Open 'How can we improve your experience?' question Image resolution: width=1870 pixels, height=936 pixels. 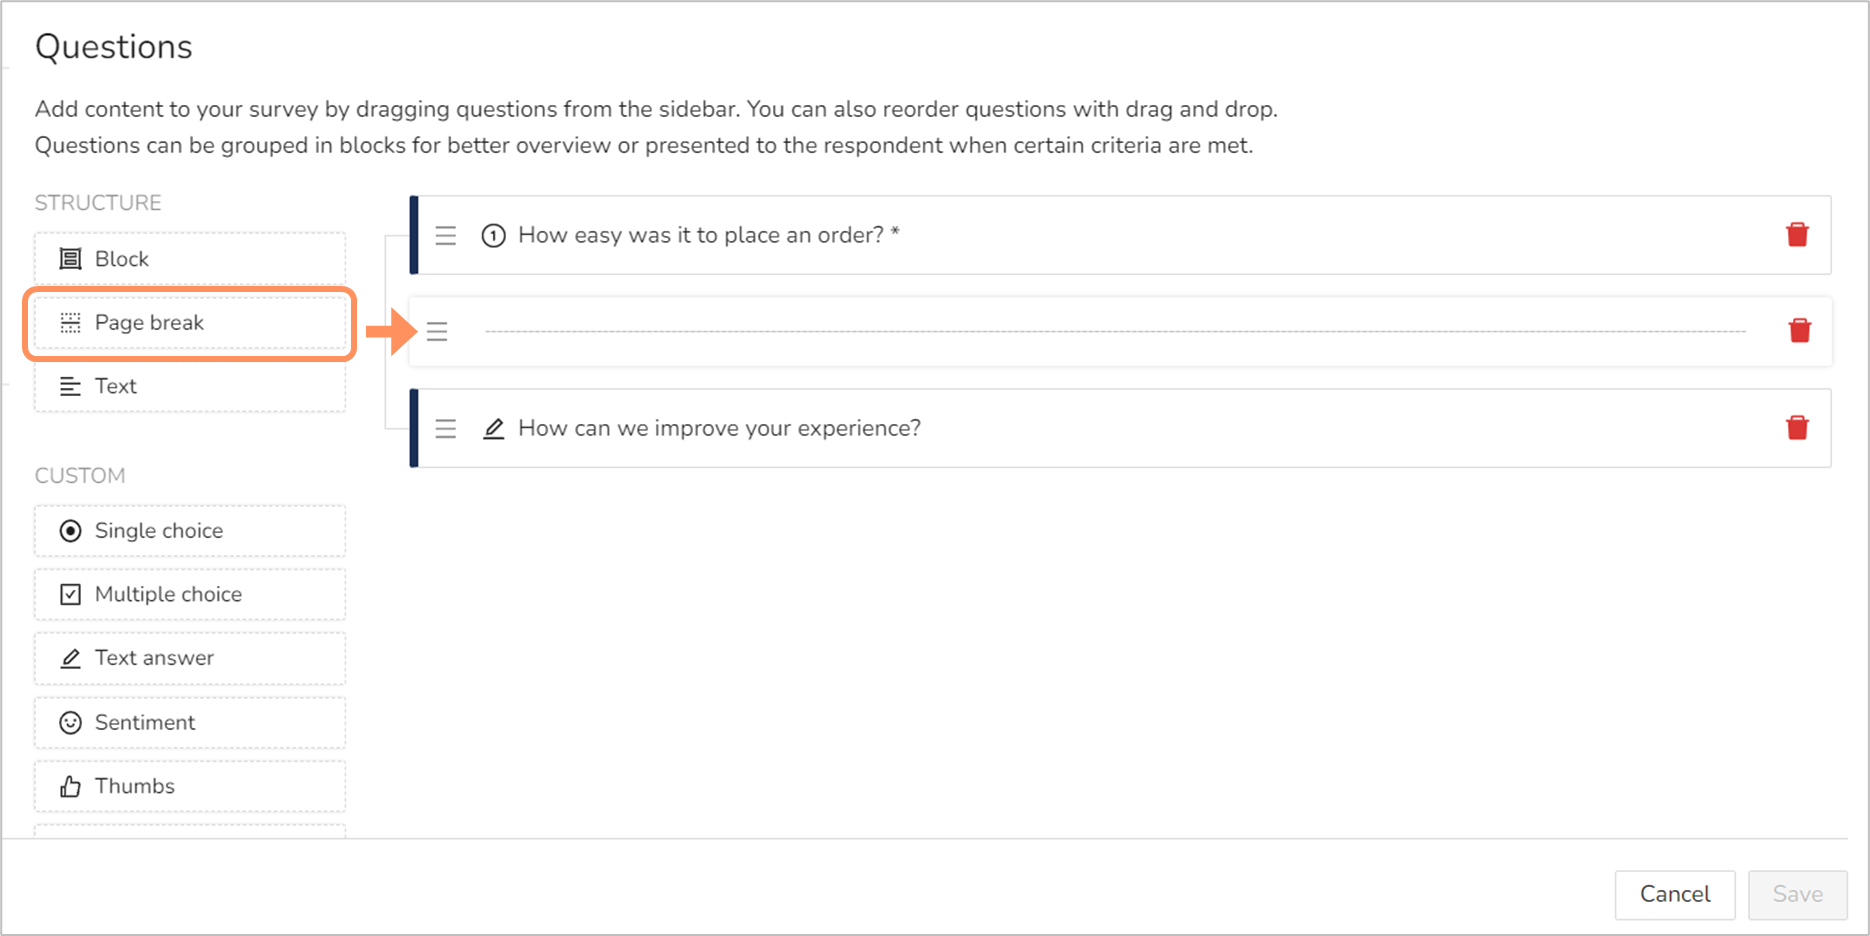click(x=719, y=428)
